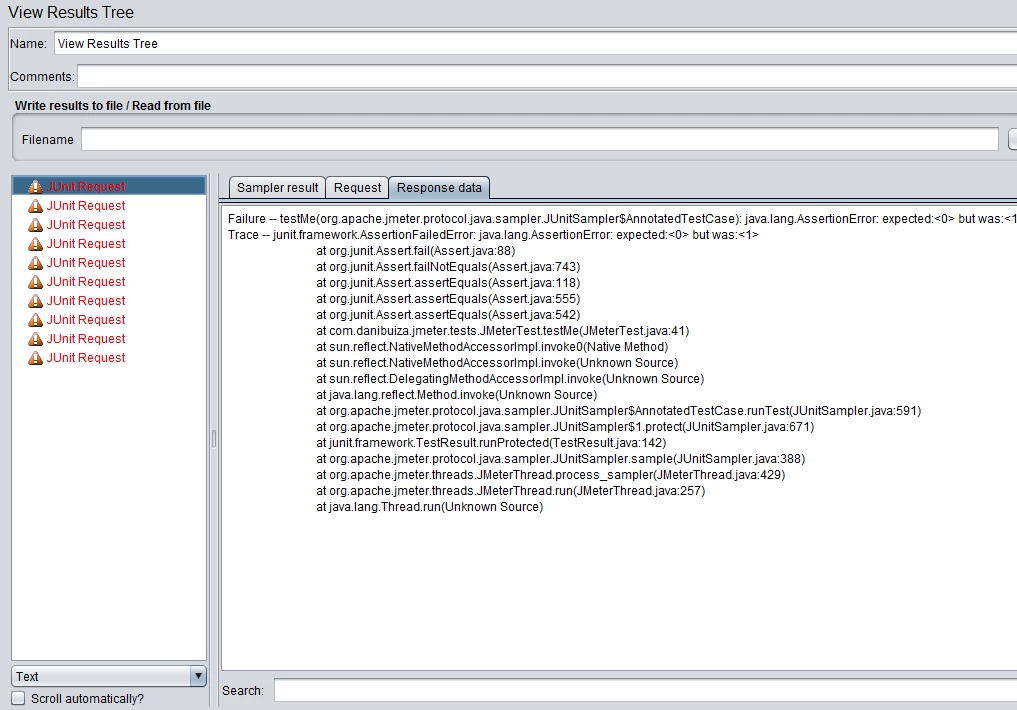Open the Response data tab
The width and height of the screenshot is (1017, 710).
439,187
